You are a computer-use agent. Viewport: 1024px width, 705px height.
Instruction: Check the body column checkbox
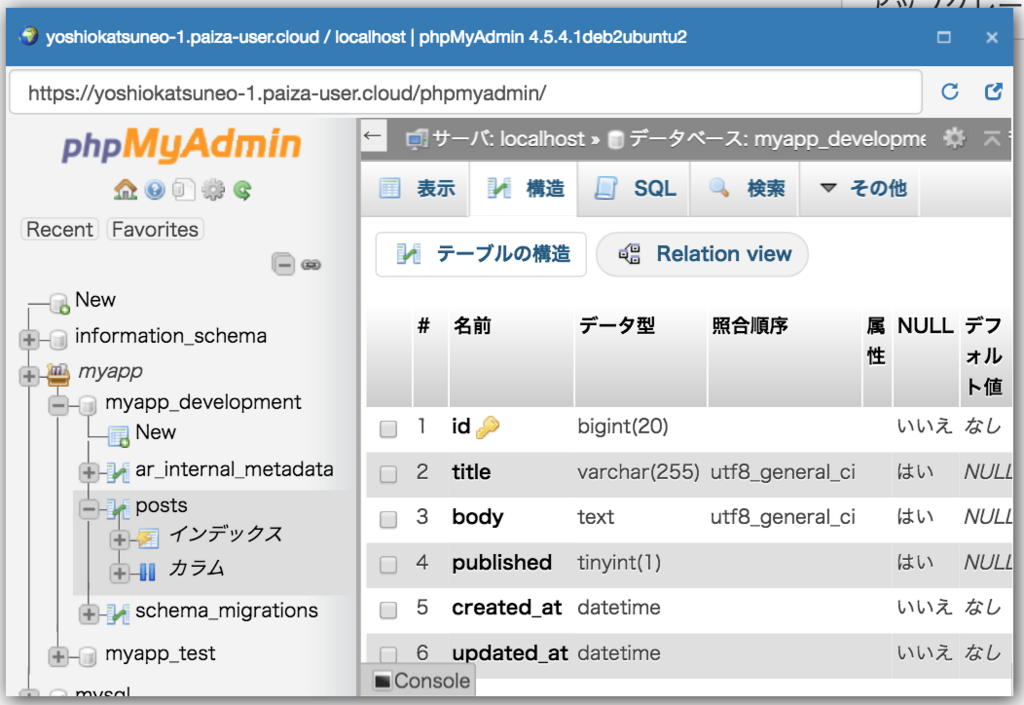388,519
